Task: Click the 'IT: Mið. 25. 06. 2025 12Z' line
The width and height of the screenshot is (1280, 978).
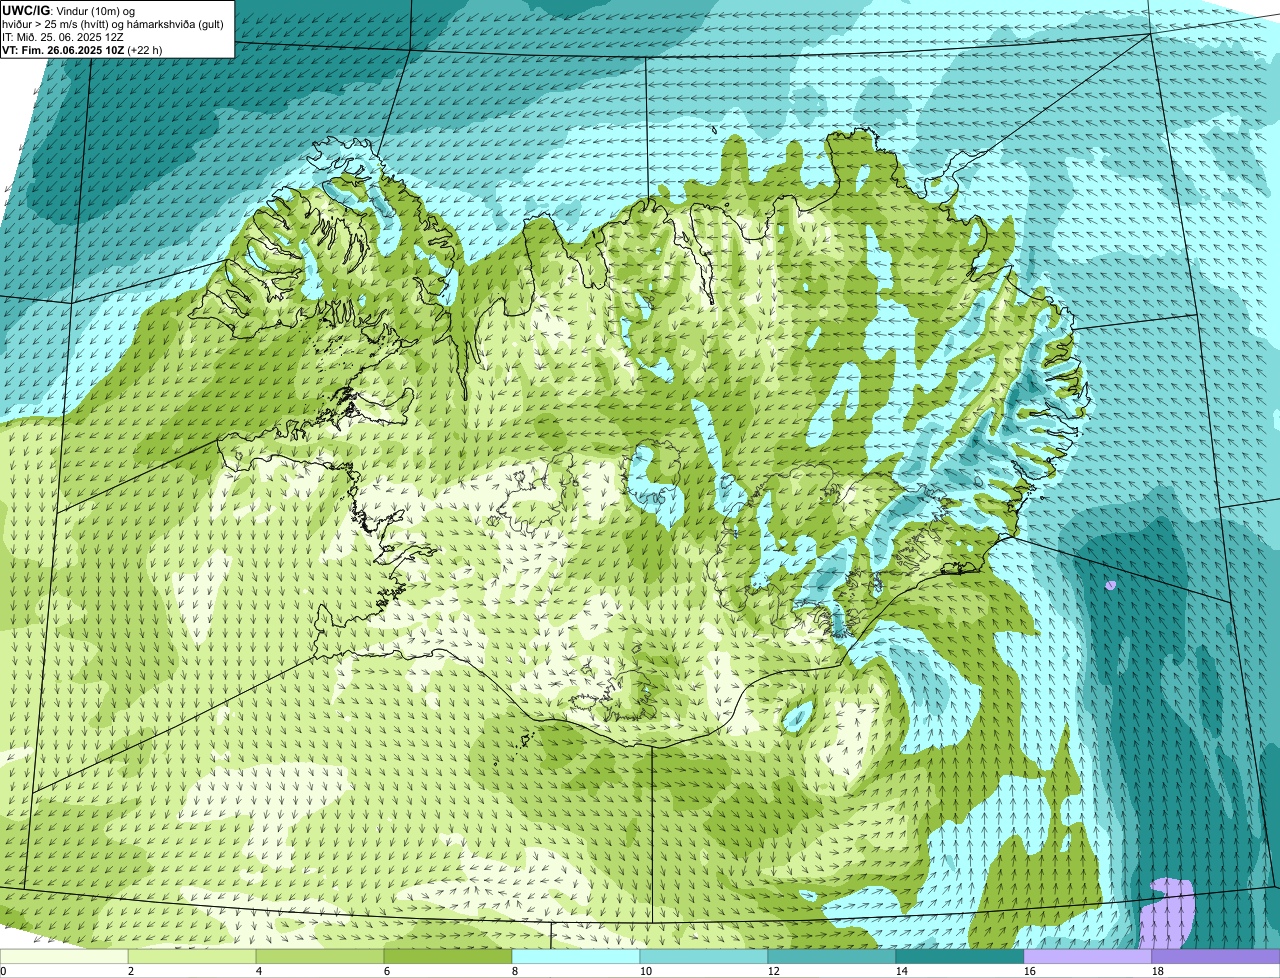Action: pos(63,37)
